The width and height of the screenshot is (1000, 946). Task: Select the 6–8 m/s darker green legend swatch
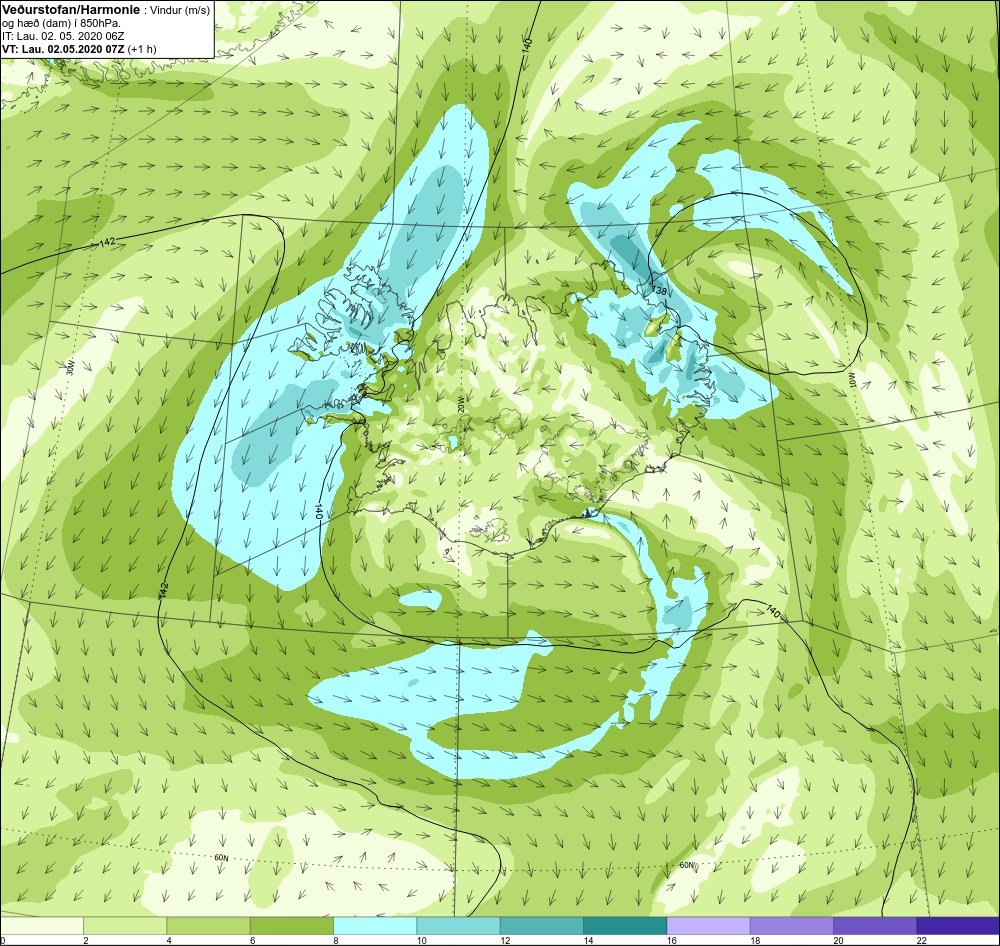(291, 924)
